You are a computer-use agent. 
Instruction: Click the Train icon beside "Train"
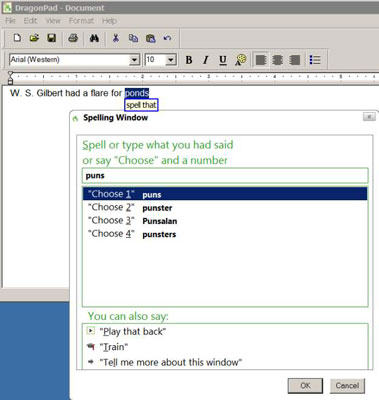point(91,347)
